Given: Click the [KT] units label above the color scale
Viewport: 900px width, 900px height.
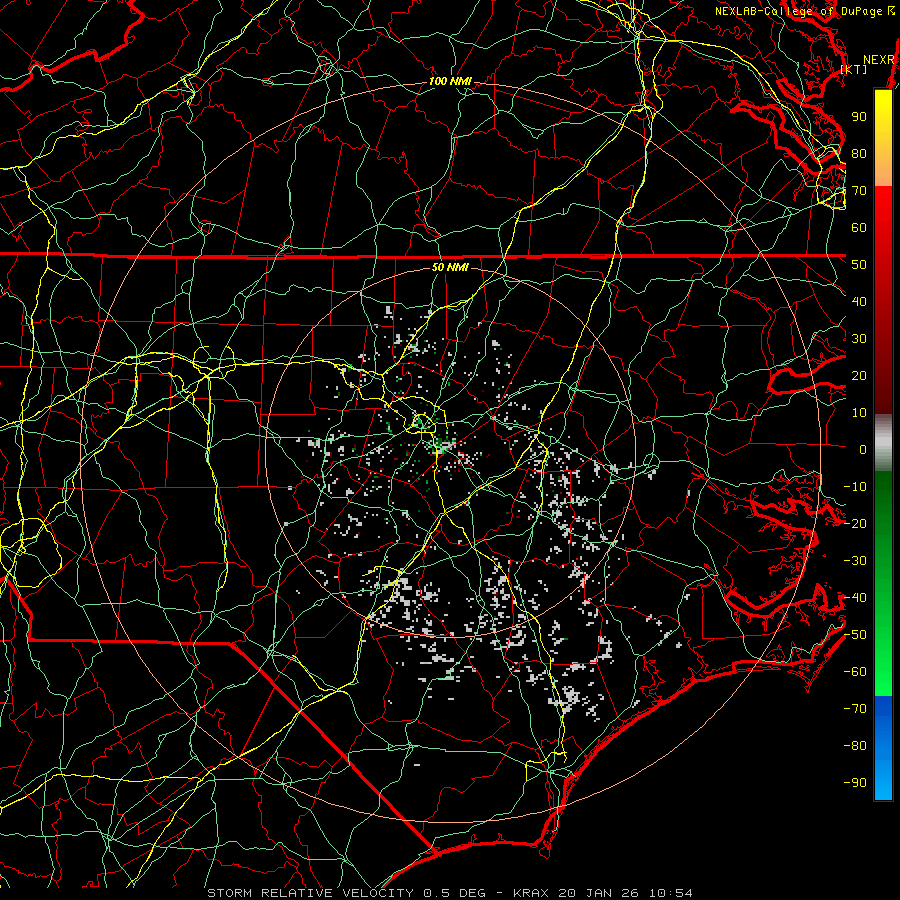Looking at the screenshot, I should coord(854,69).
